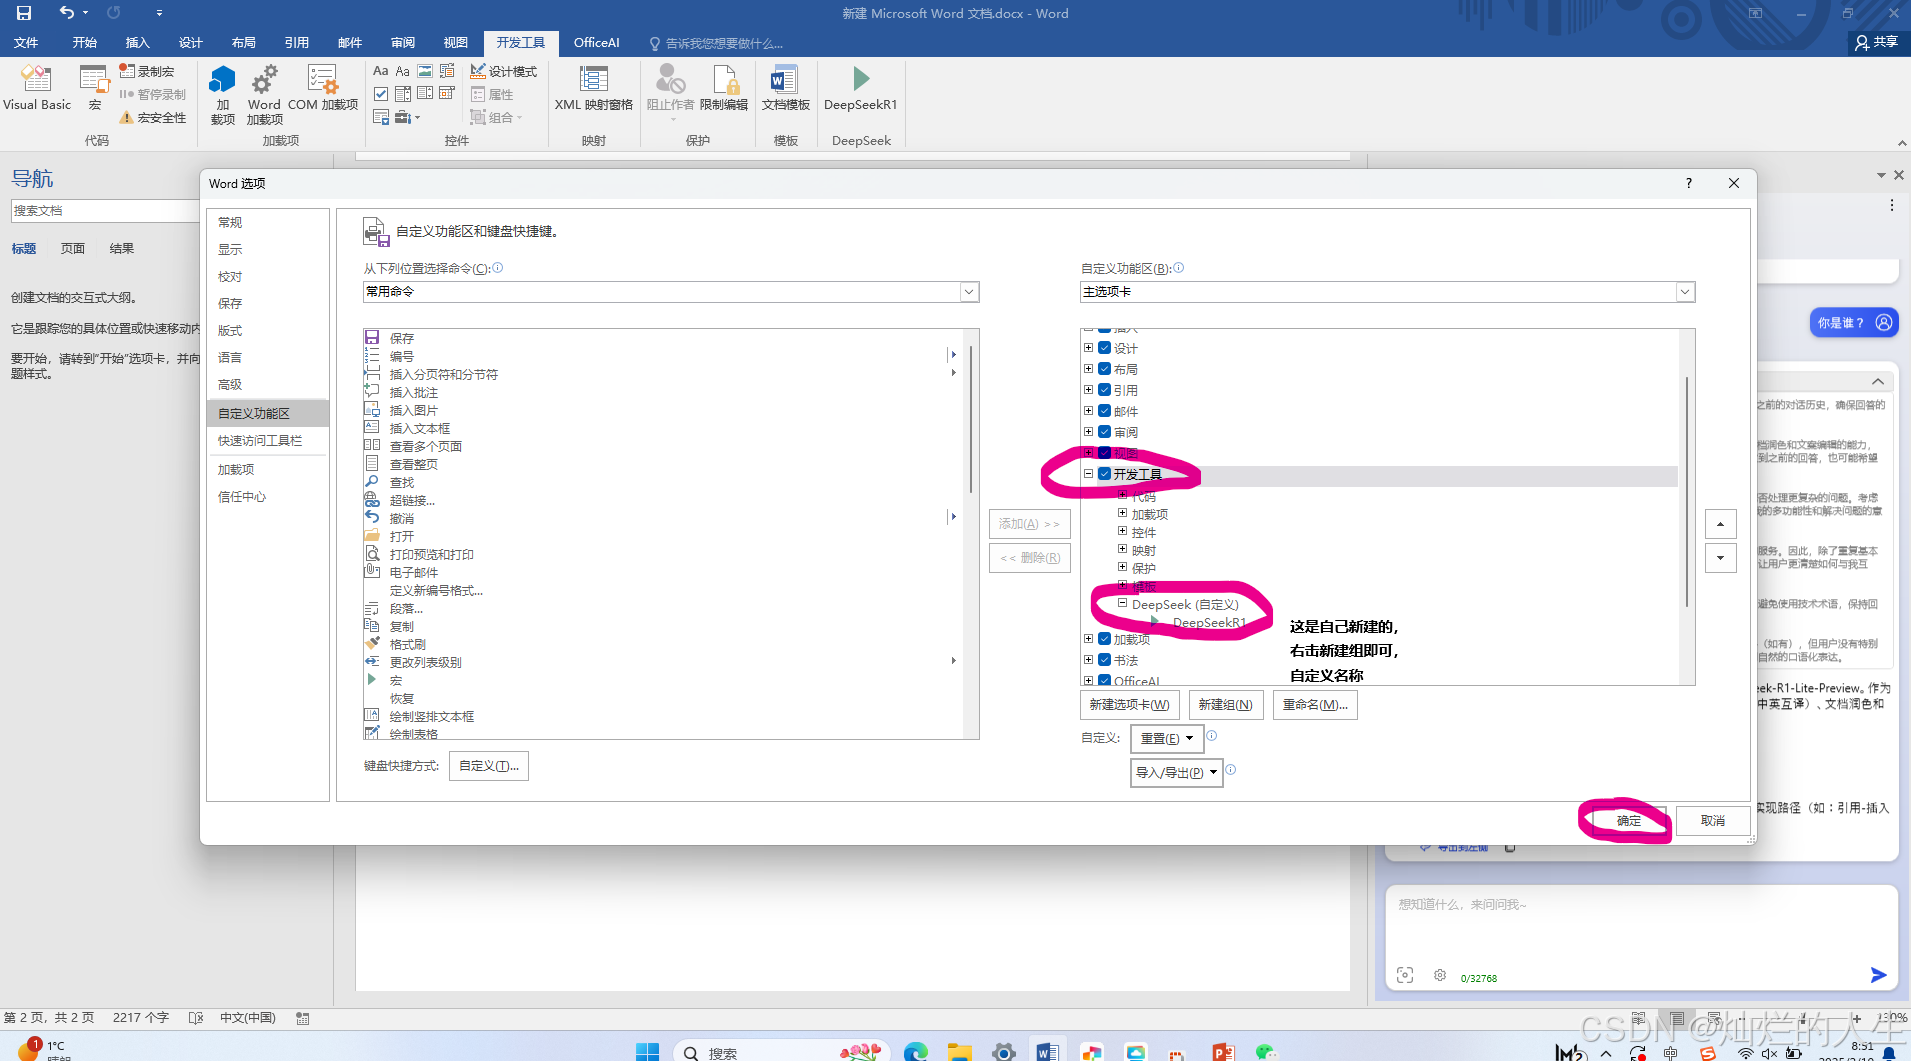Open the 导入/导出(P) dropdown
The width and height of the screenshot is (1911, 1061).
1177,772
